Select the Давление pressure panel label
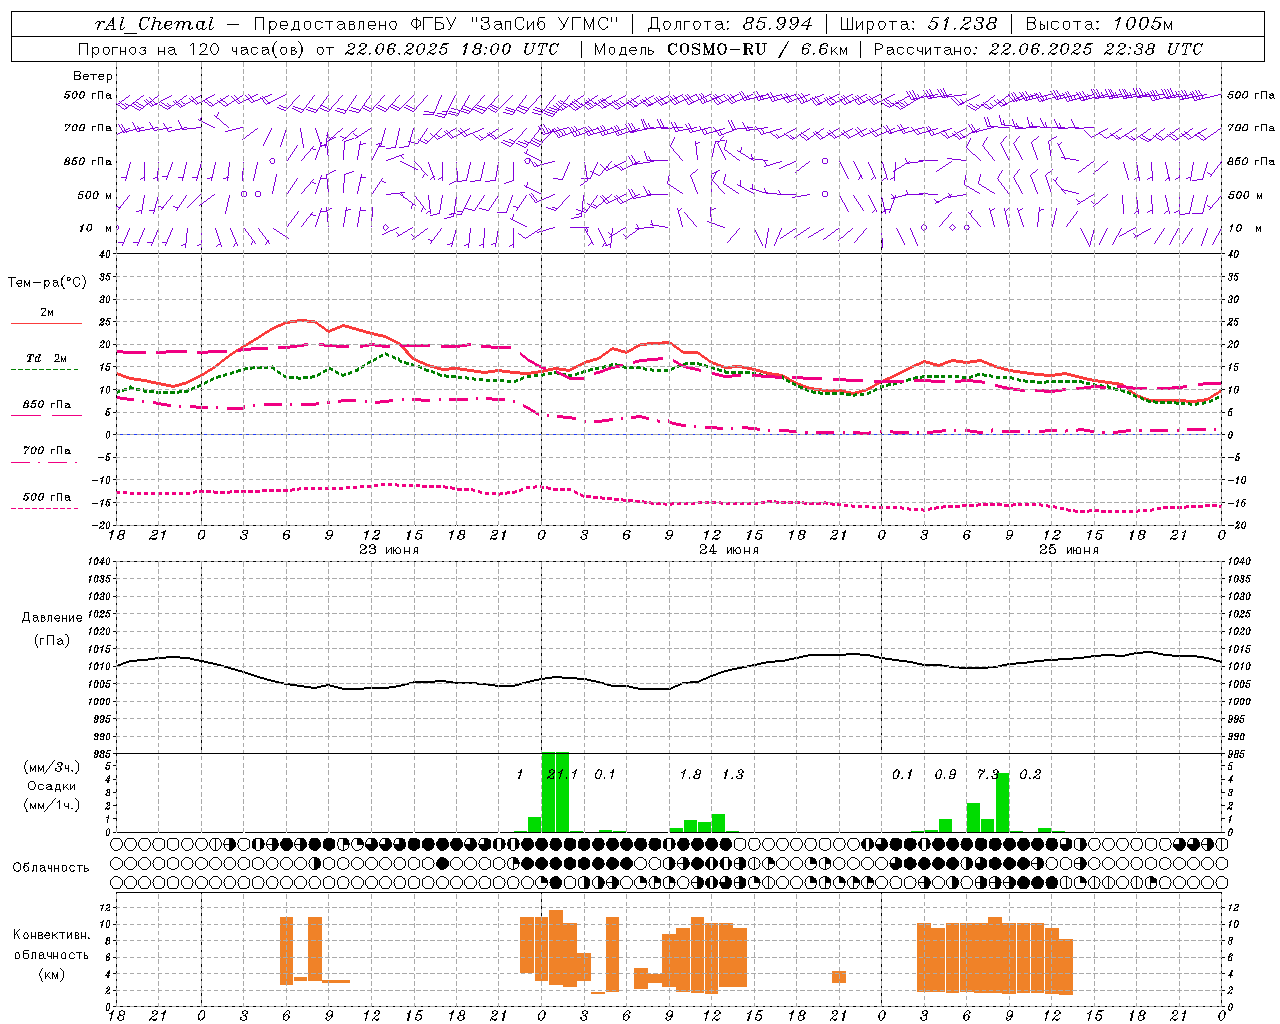 [x=52, y=618]
